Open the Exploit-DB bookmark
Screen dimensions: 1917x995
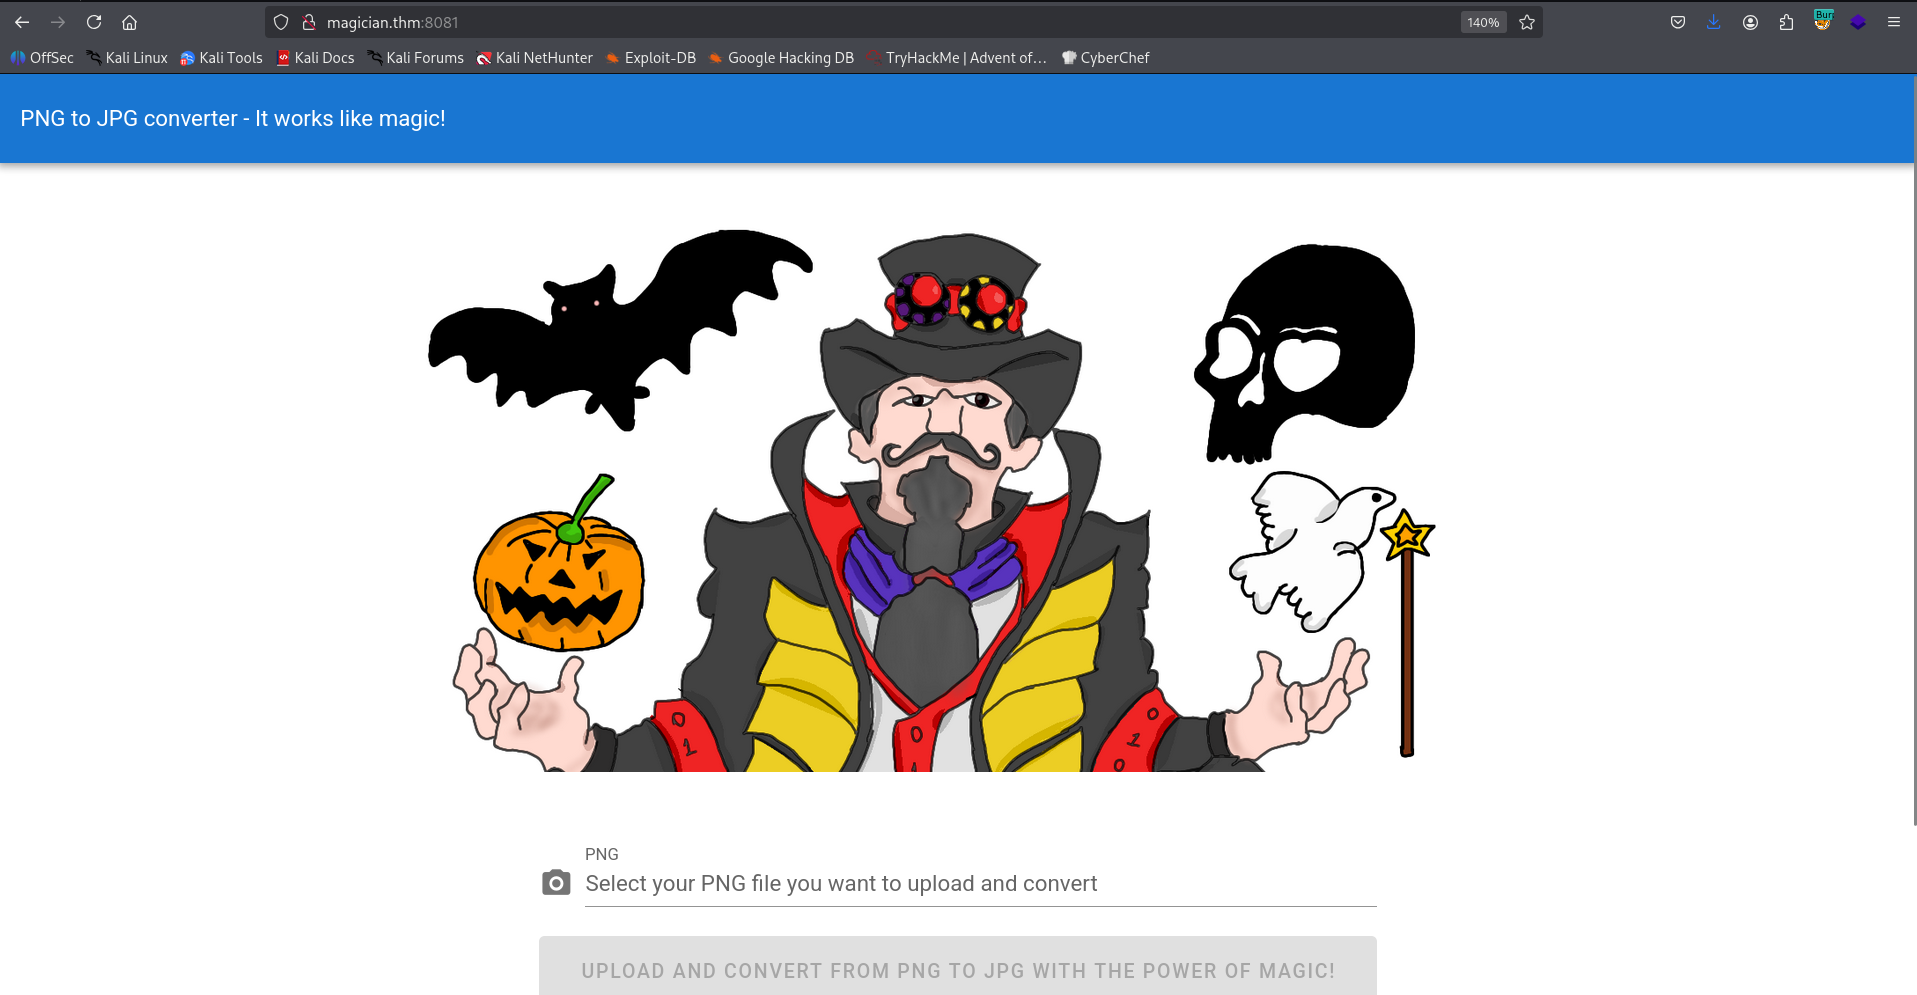(x=651, y=58)
